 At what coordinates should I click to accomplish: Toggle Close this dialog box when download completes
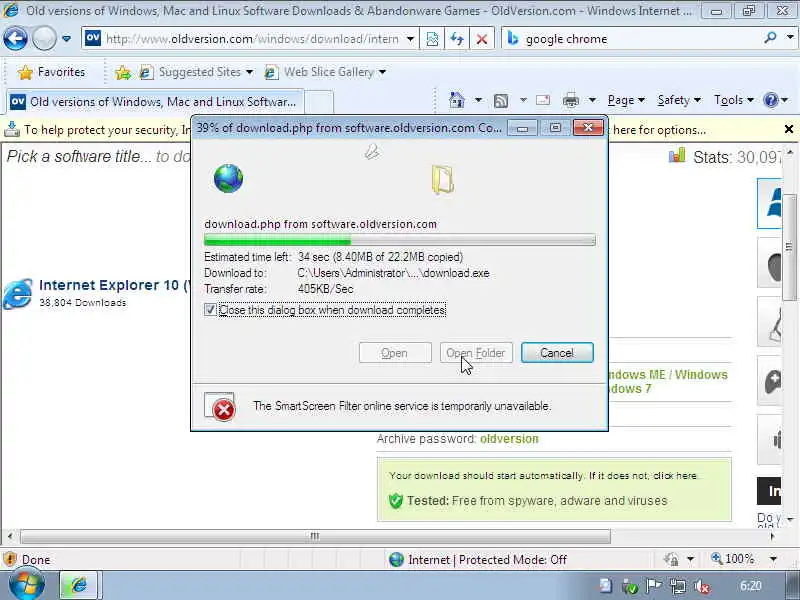pos(210,310)
